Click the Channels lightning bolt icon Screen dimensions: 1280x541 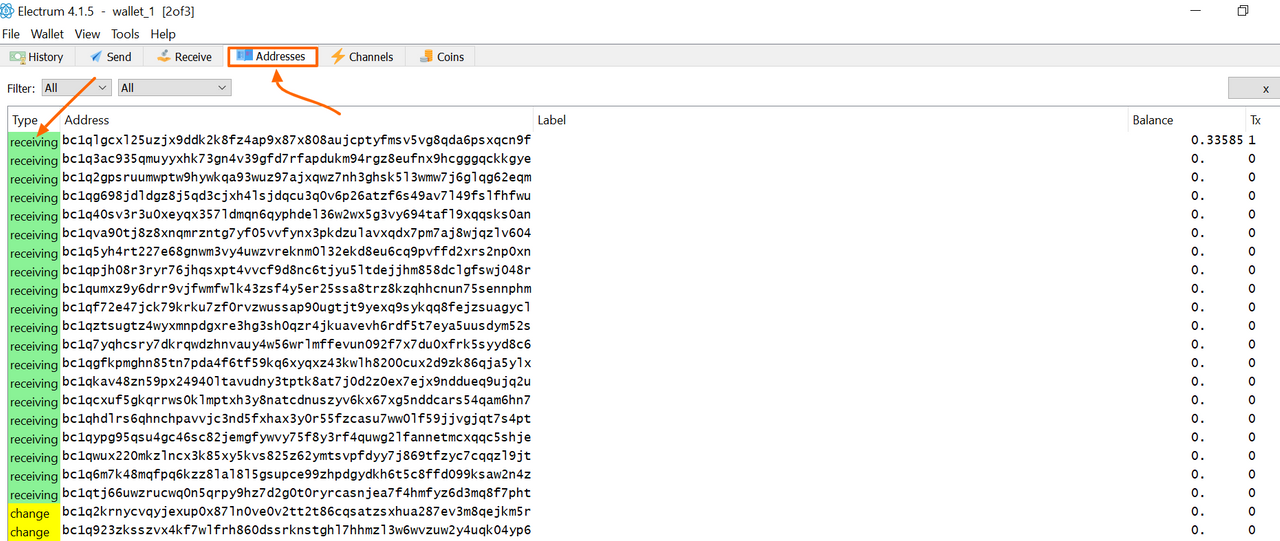338,57
